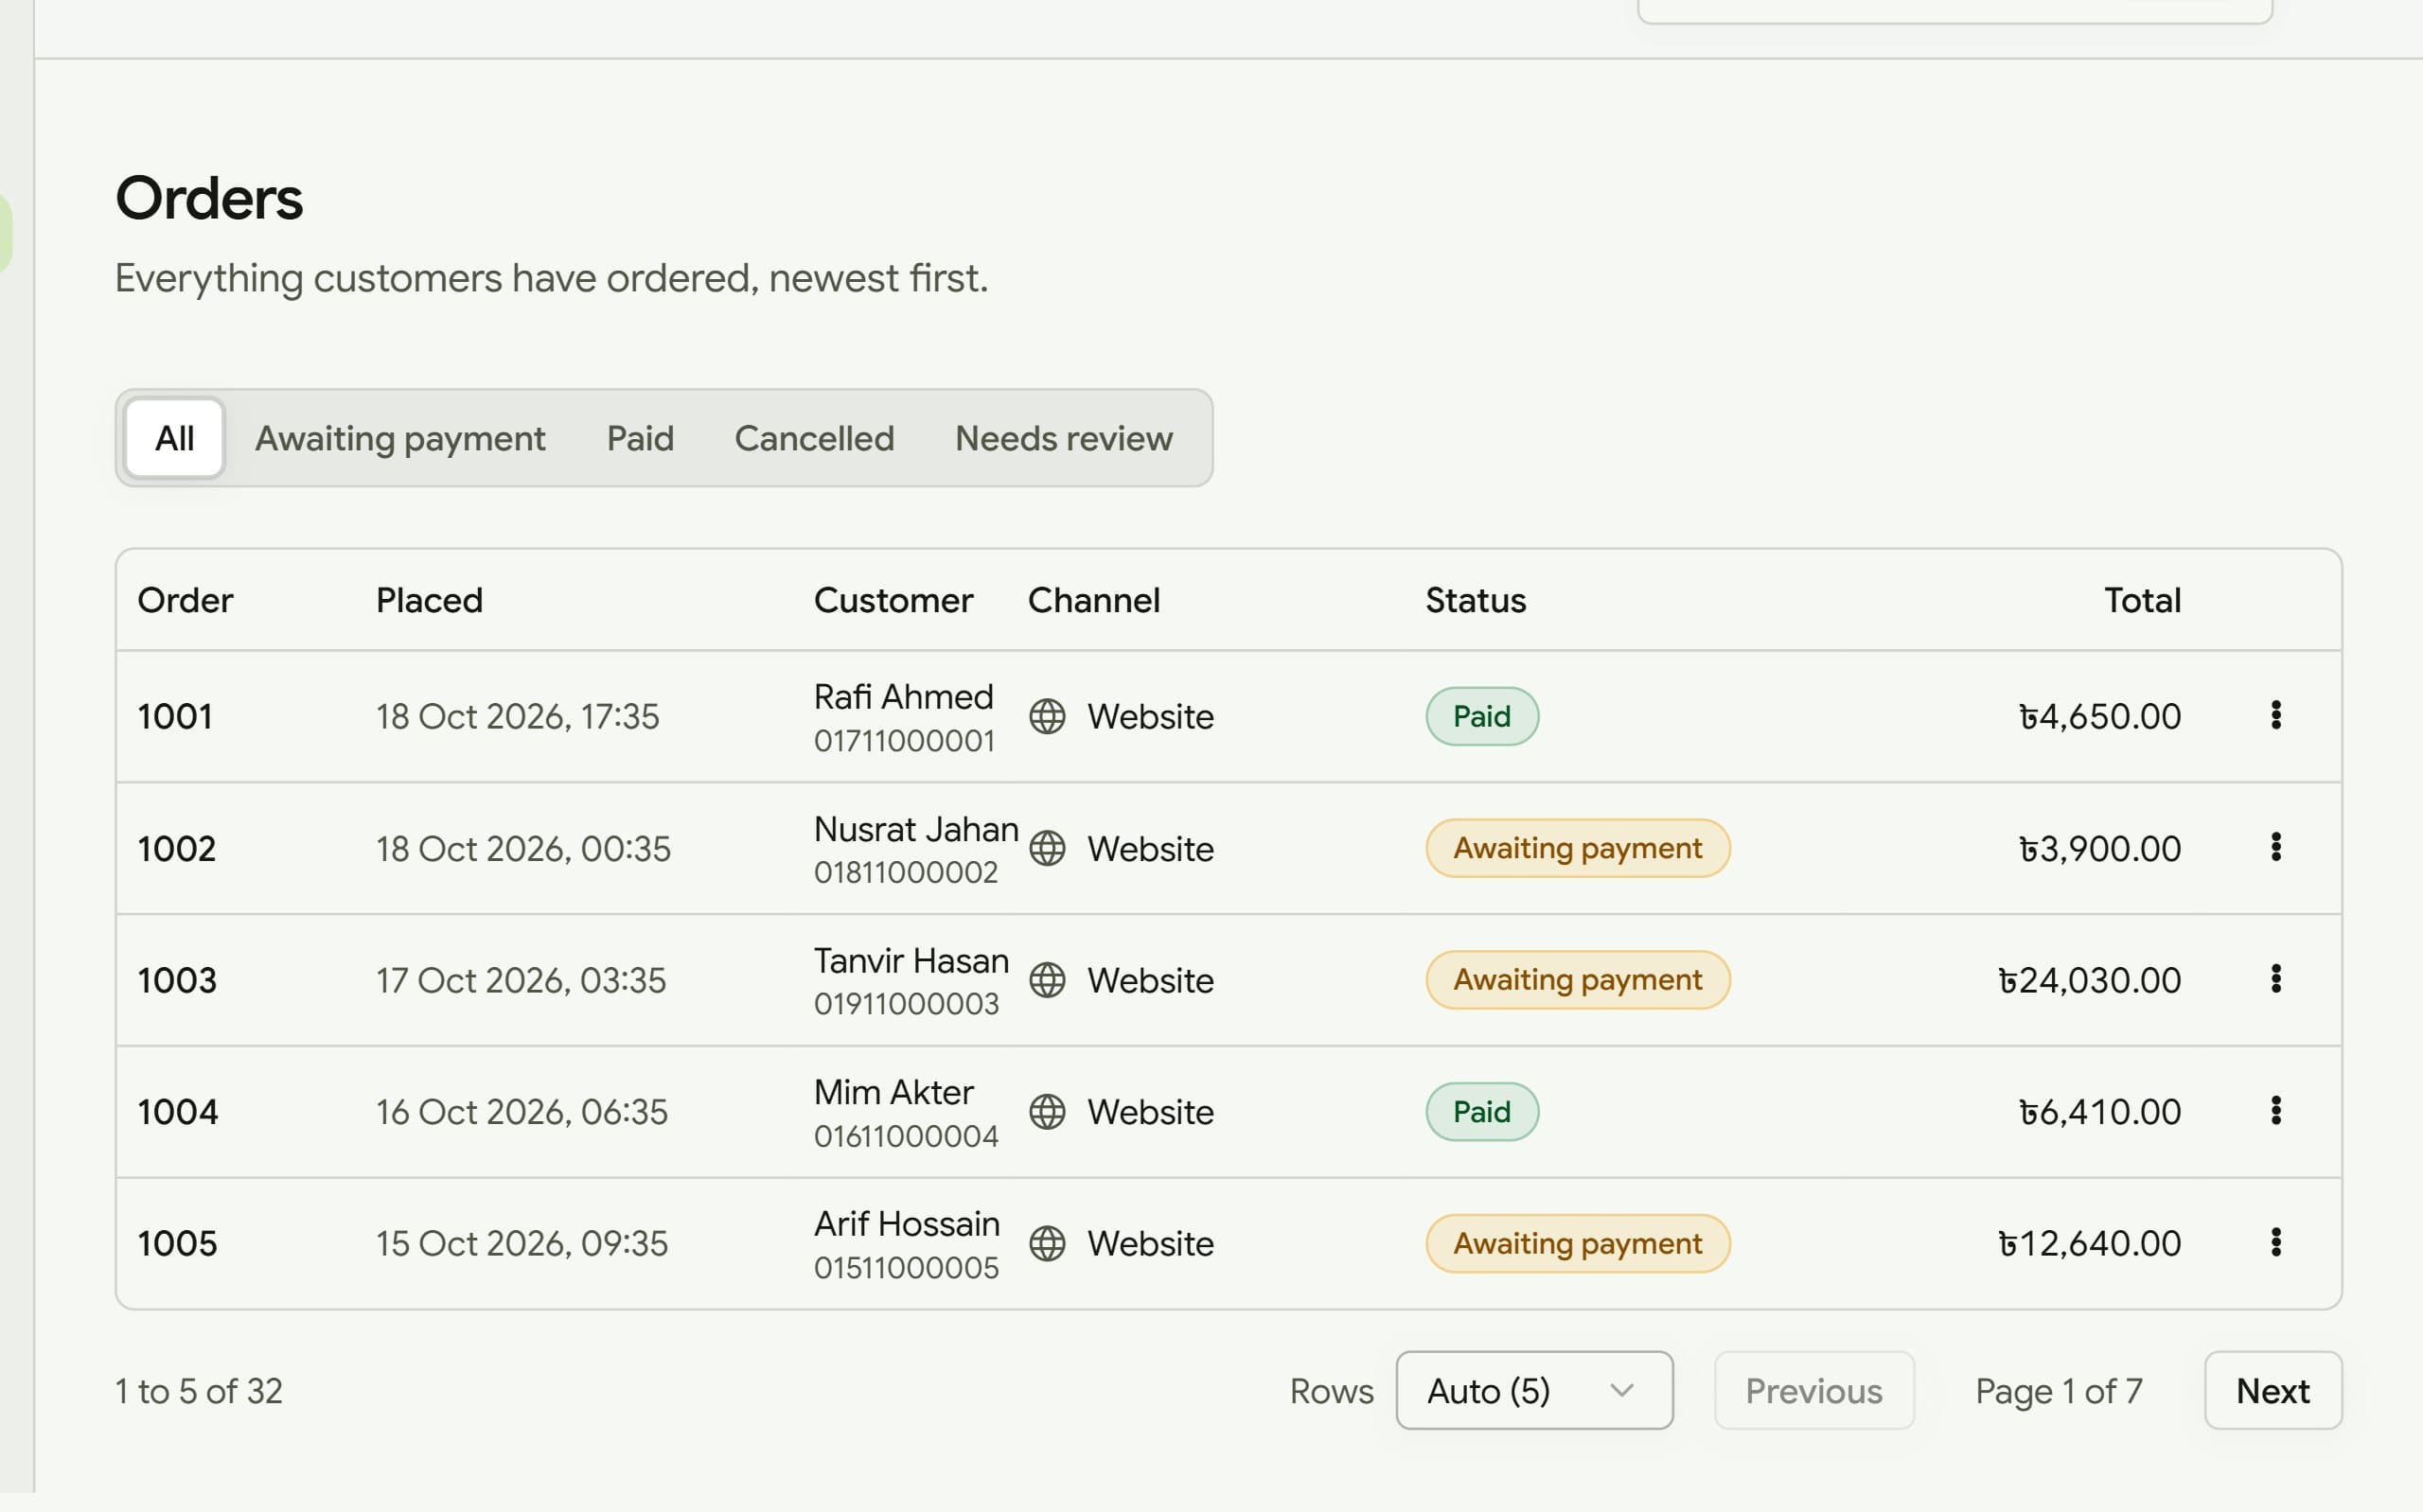Click the globe icon in Rafi Ahmed's row
The image size is (2423, 1512).
pyautogui.click(x=1047, y=716)
